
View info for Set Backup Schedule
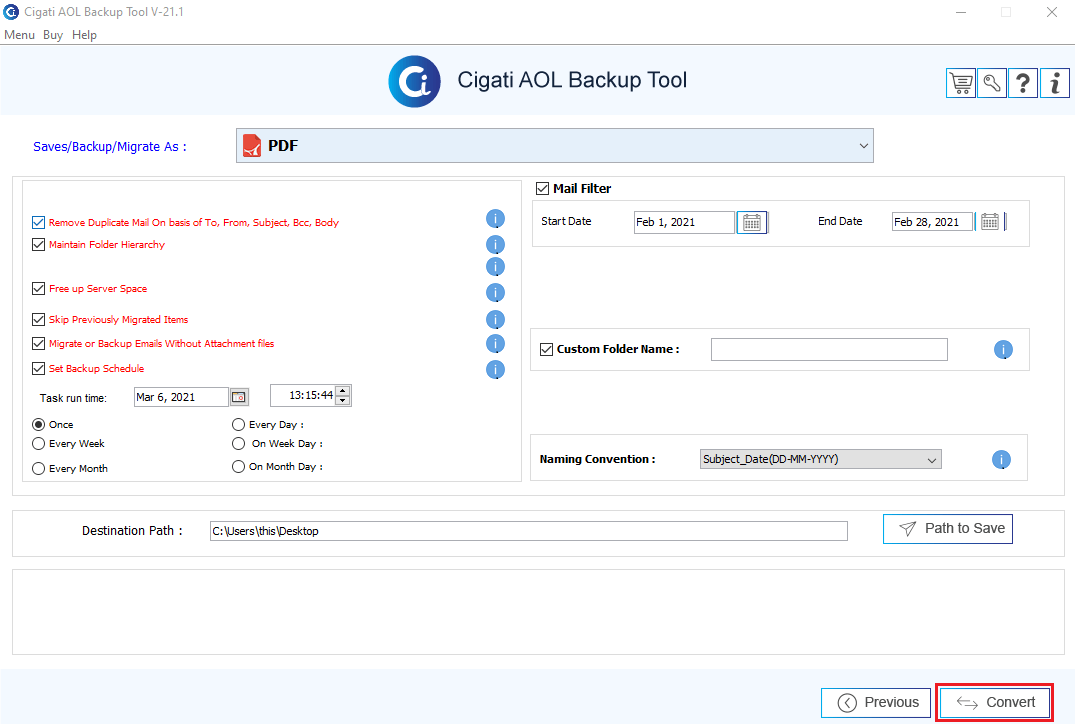click(x=495, y=370)
